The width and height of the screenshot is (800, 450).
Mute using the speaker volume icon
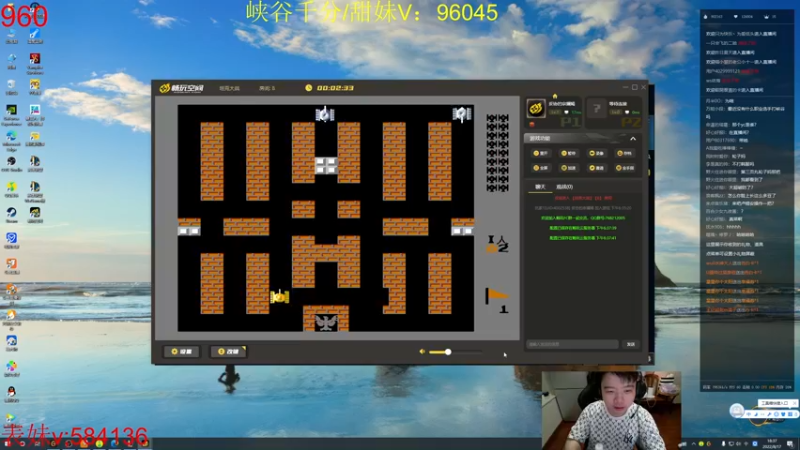pyautogui.click(x=422, y=352)
